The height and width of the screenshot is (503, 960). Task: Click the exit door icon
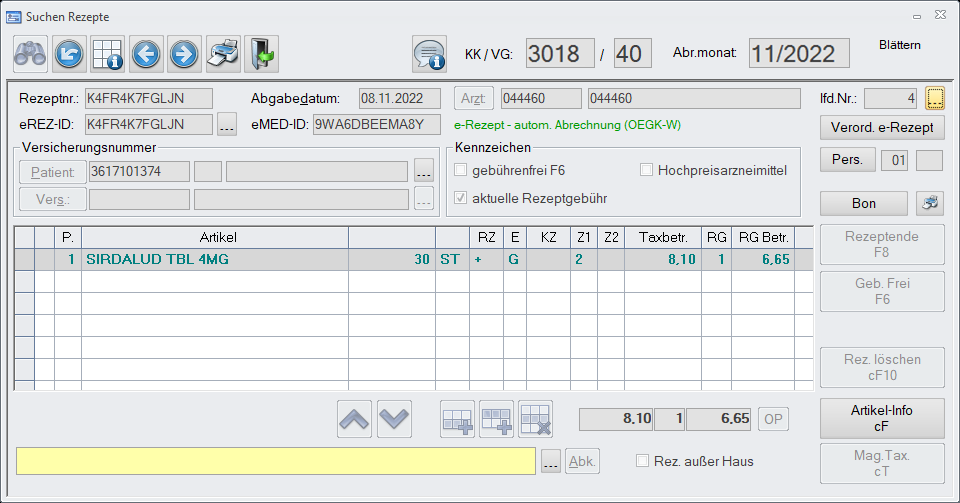tap(261, 52)
